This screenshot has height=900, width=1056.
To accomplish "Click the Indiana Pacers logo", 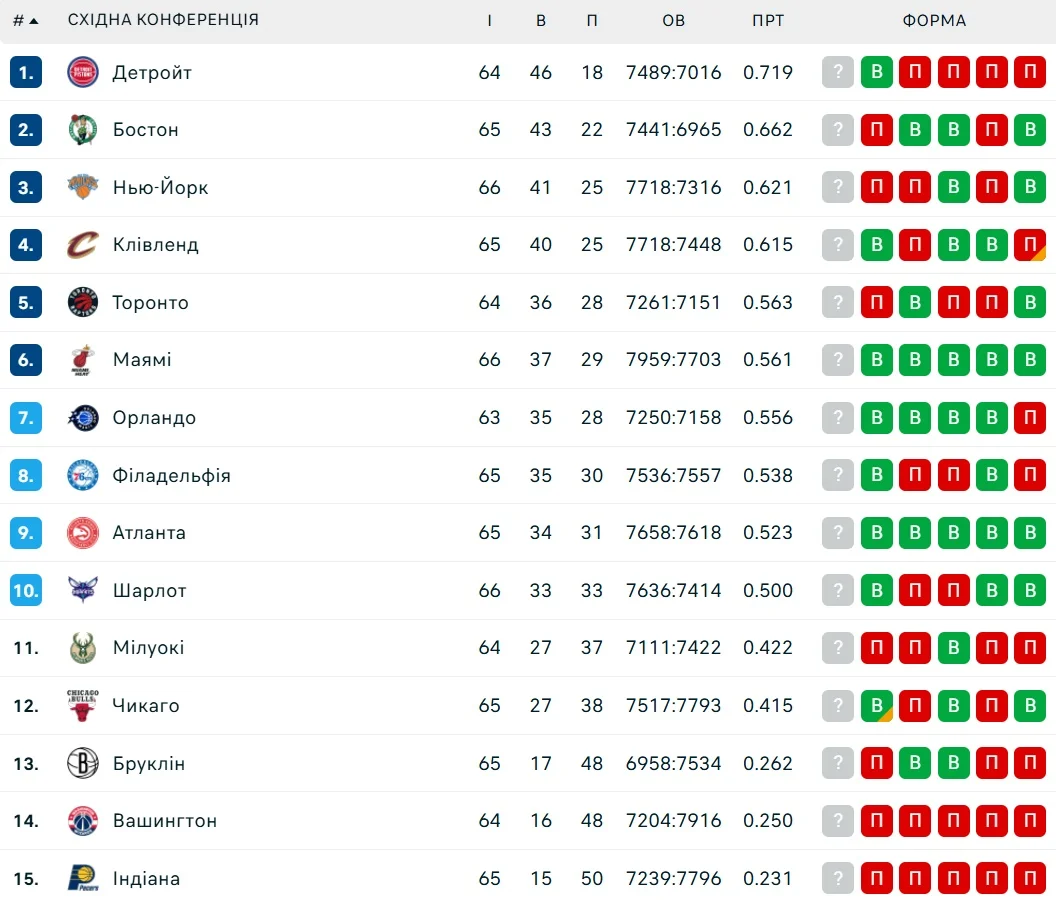I will pos(83,878).
